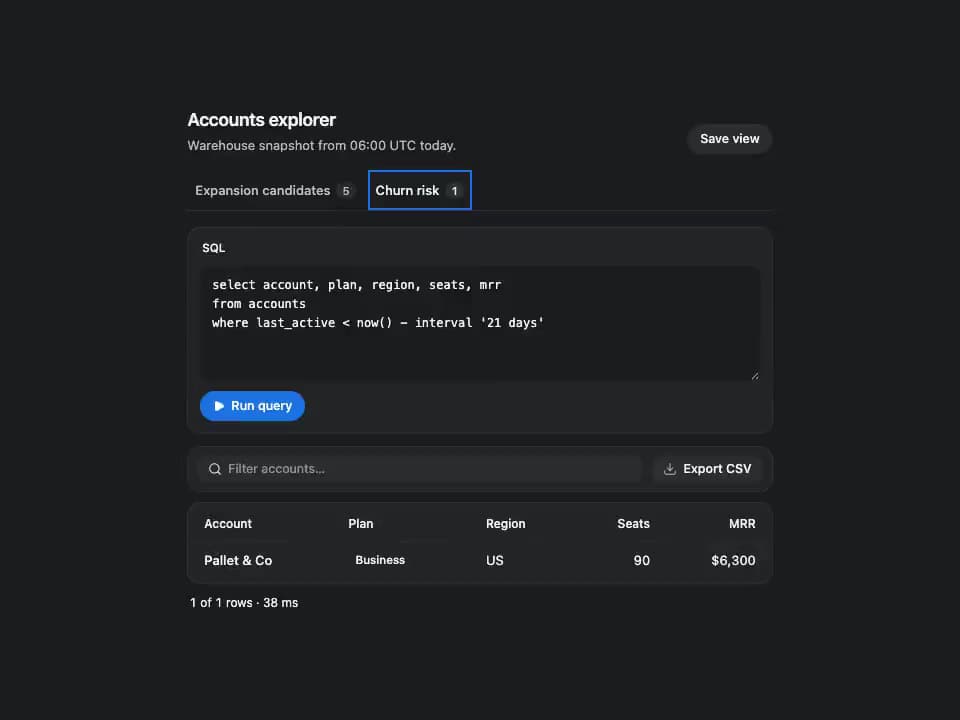Click the play icon in Run query
960x720 pixels.
tap(219, 406)
